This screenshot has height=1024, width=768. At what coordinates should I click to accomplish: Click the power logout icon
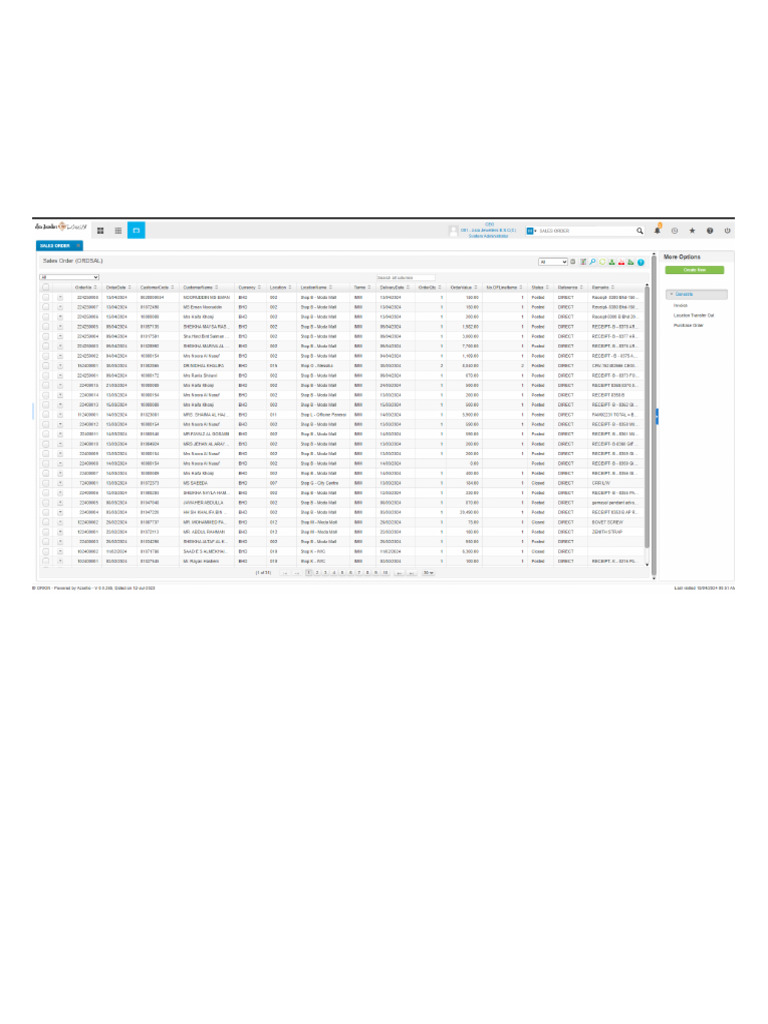728,231
